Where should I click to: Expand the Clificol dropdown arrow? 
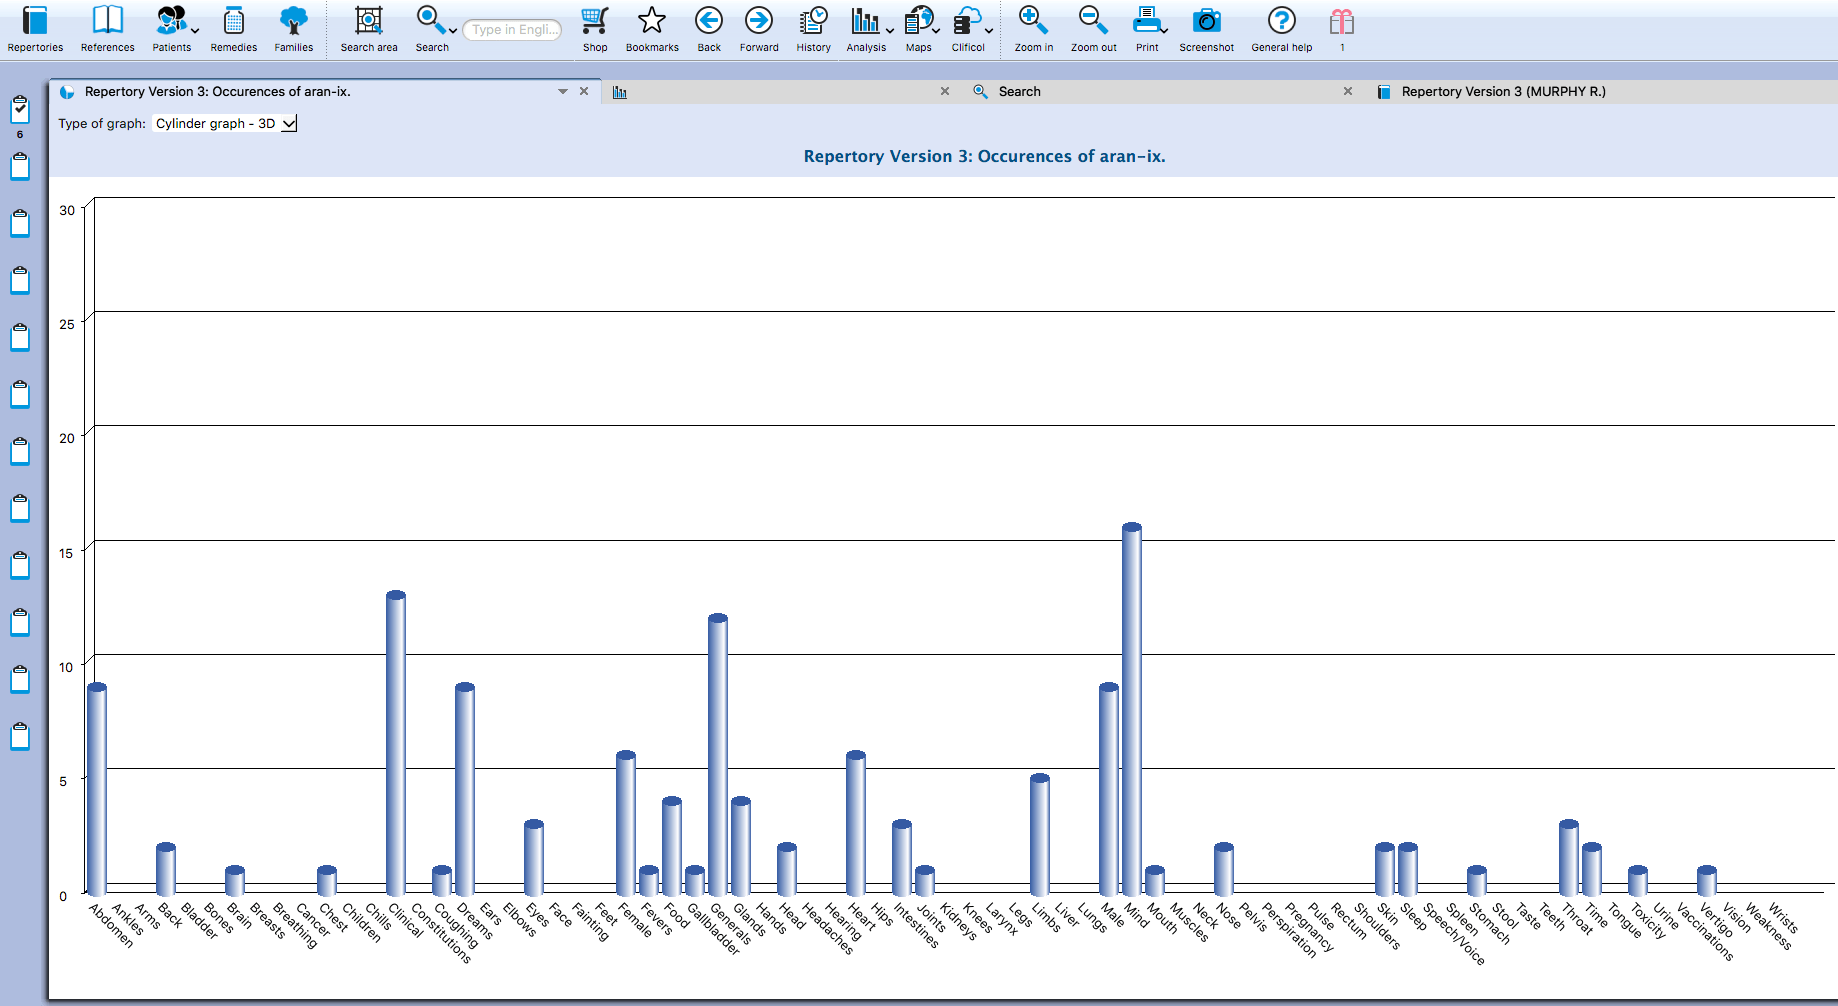pos(988,31)
